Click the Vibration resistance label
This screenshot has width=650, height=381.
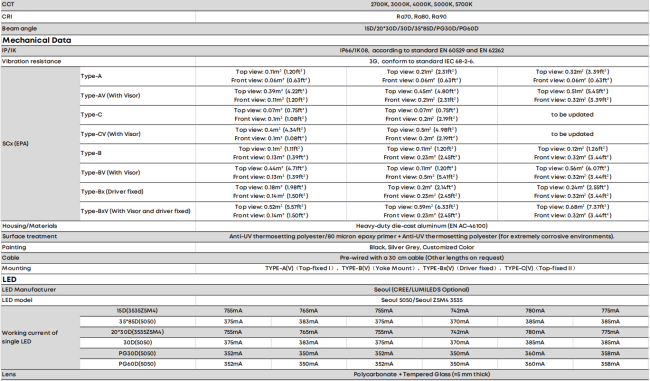coord(32,61)
